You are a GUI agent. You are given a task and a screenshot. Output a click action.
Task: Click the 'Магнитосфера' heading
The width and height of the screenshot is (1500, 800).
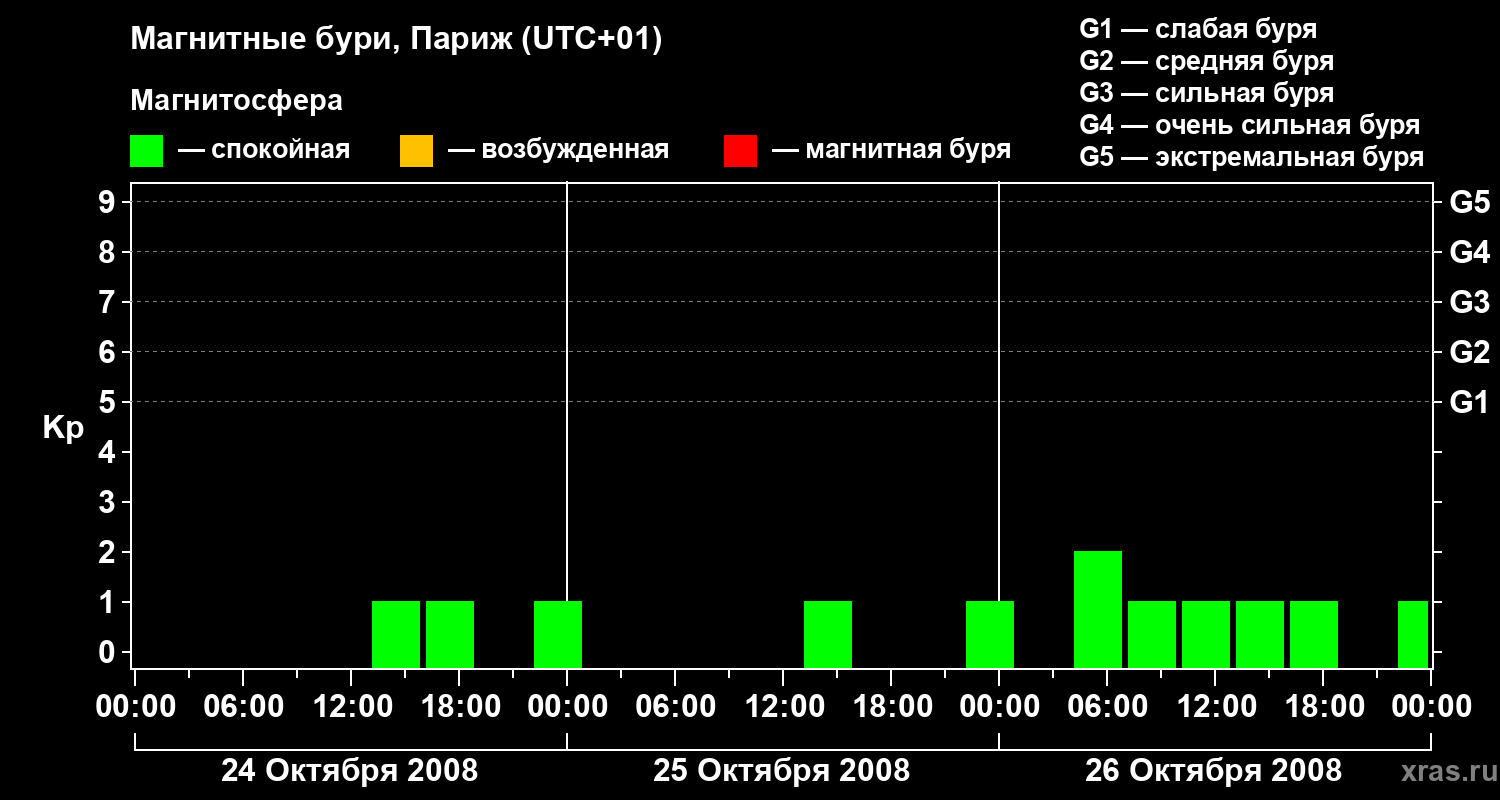(x=236, y=101)
